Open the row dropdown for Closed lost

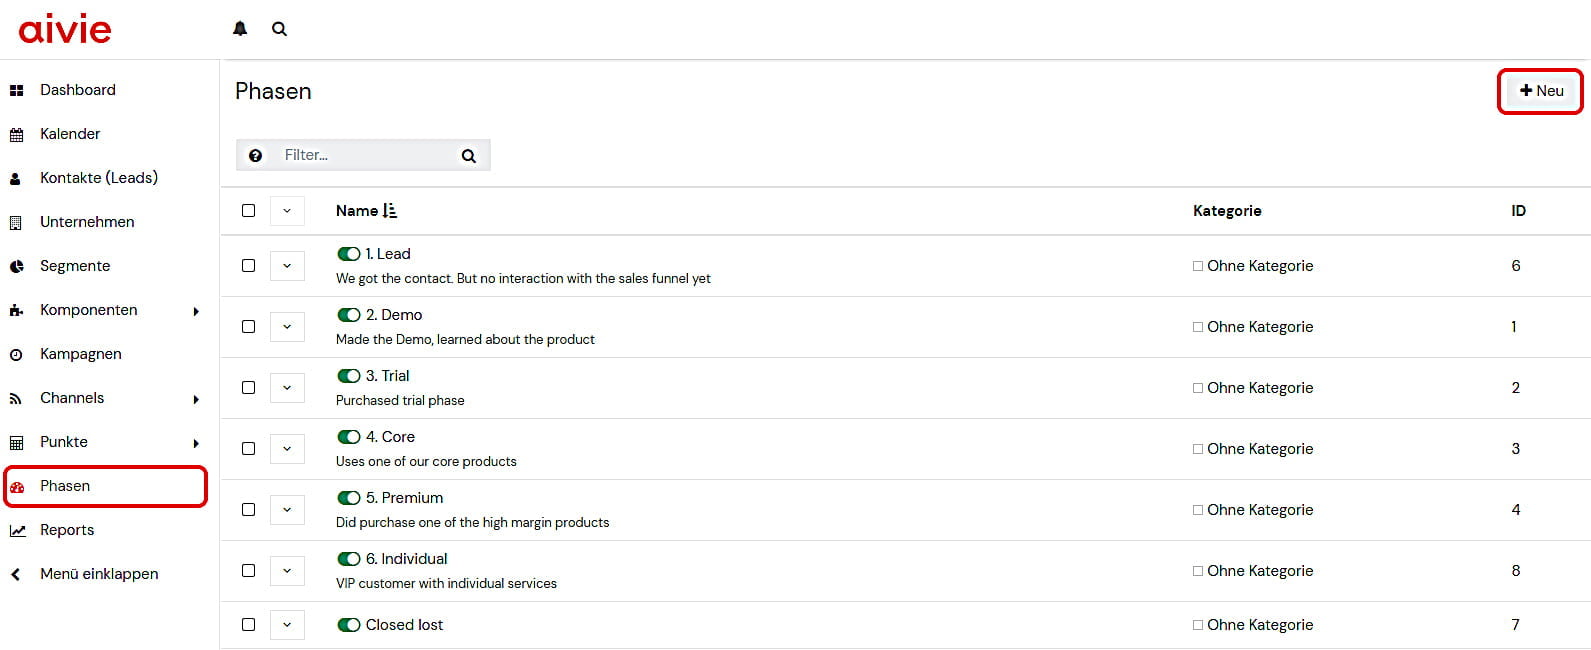pos(287,625)
